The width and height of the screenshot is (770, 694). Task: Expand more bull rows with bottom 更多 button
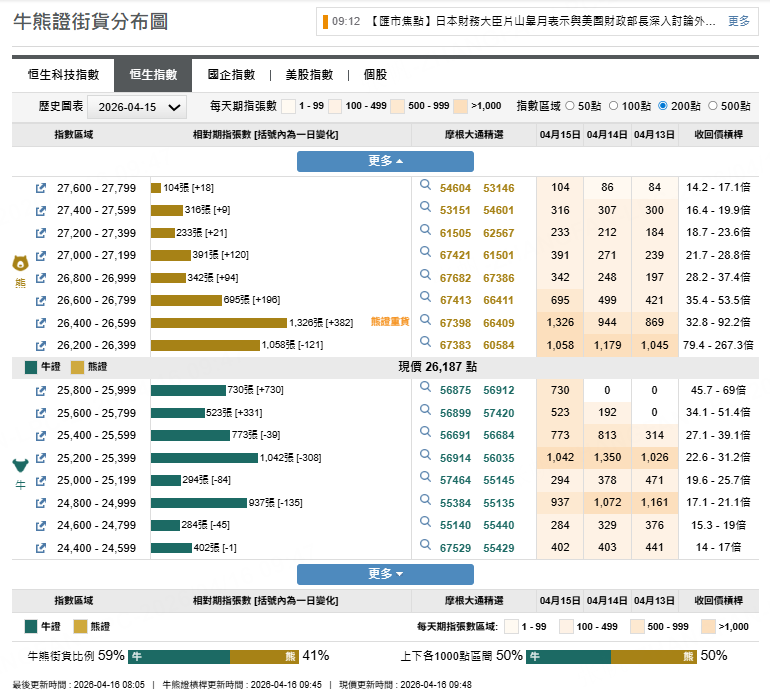coord(385,574)
